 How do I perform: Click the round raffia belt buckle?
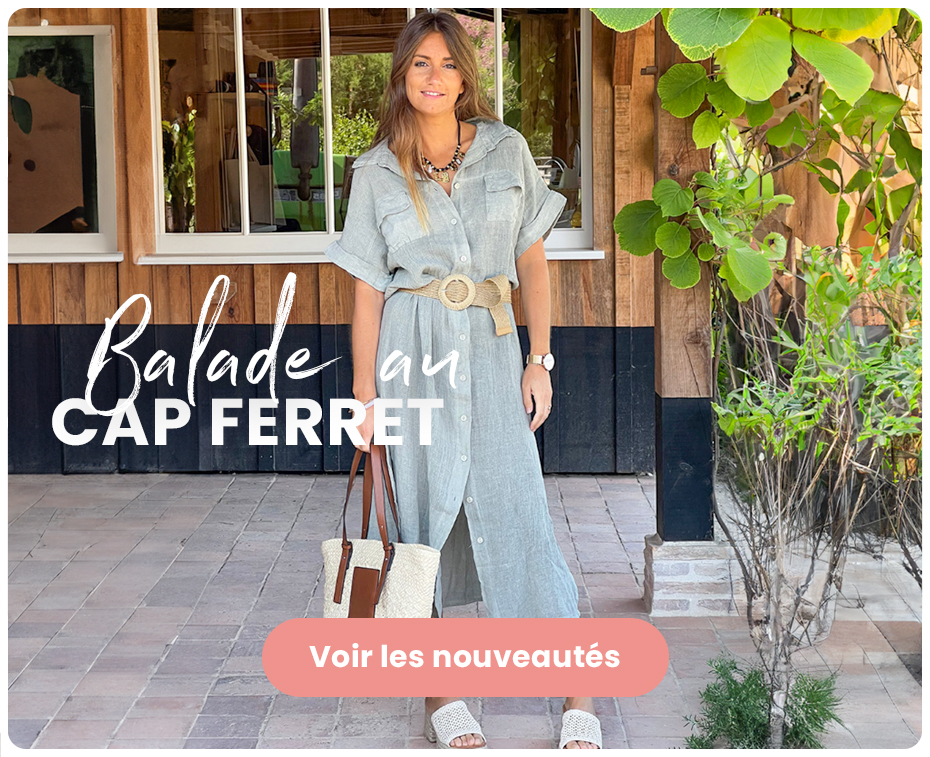(x=457, y=292)
